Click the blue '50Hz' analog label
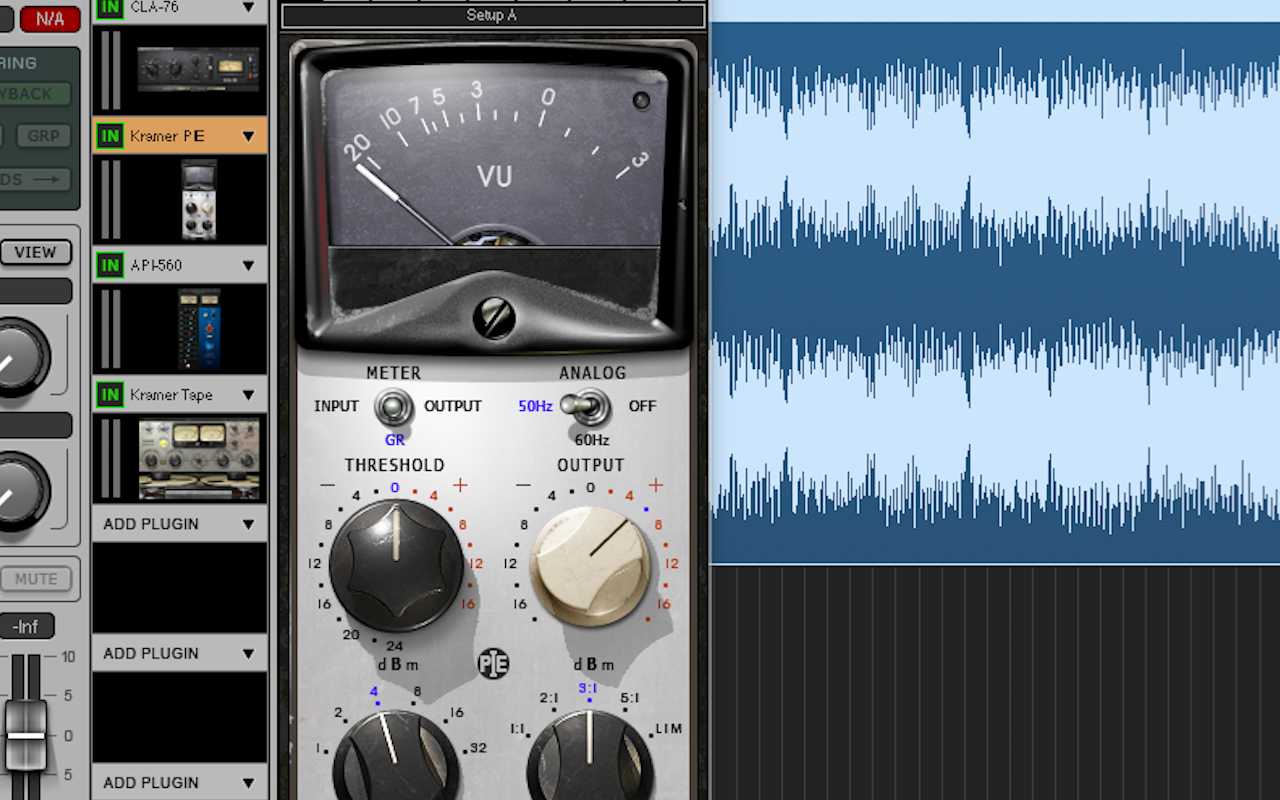1280x800 pixels. tap(535, 406)
